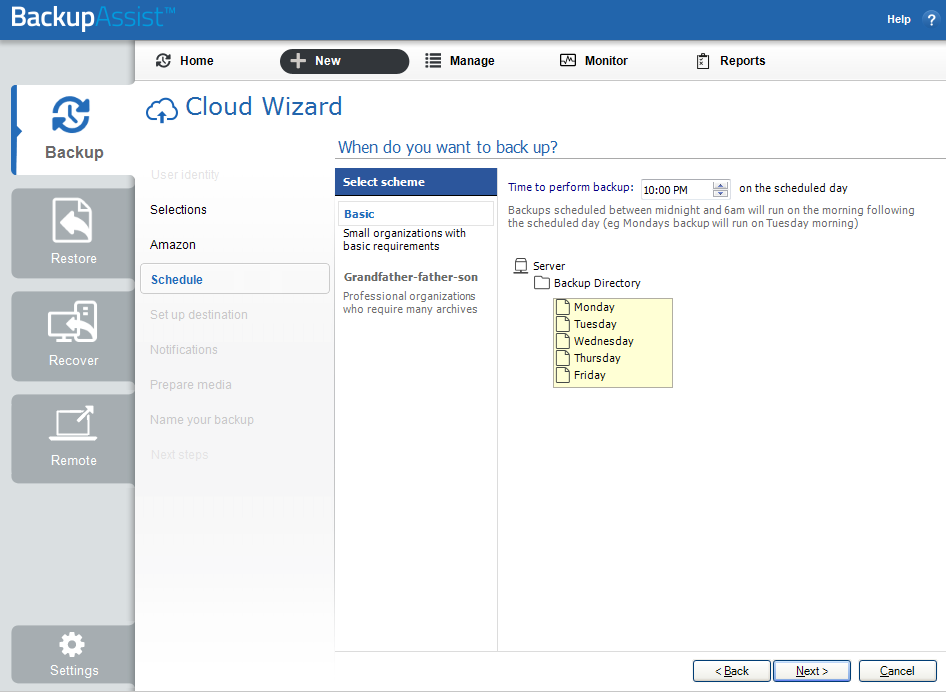Viewport: 946px width, 692px height.
Task: Click the 'Time to perform backup:' label
Action: pos(571,187)
